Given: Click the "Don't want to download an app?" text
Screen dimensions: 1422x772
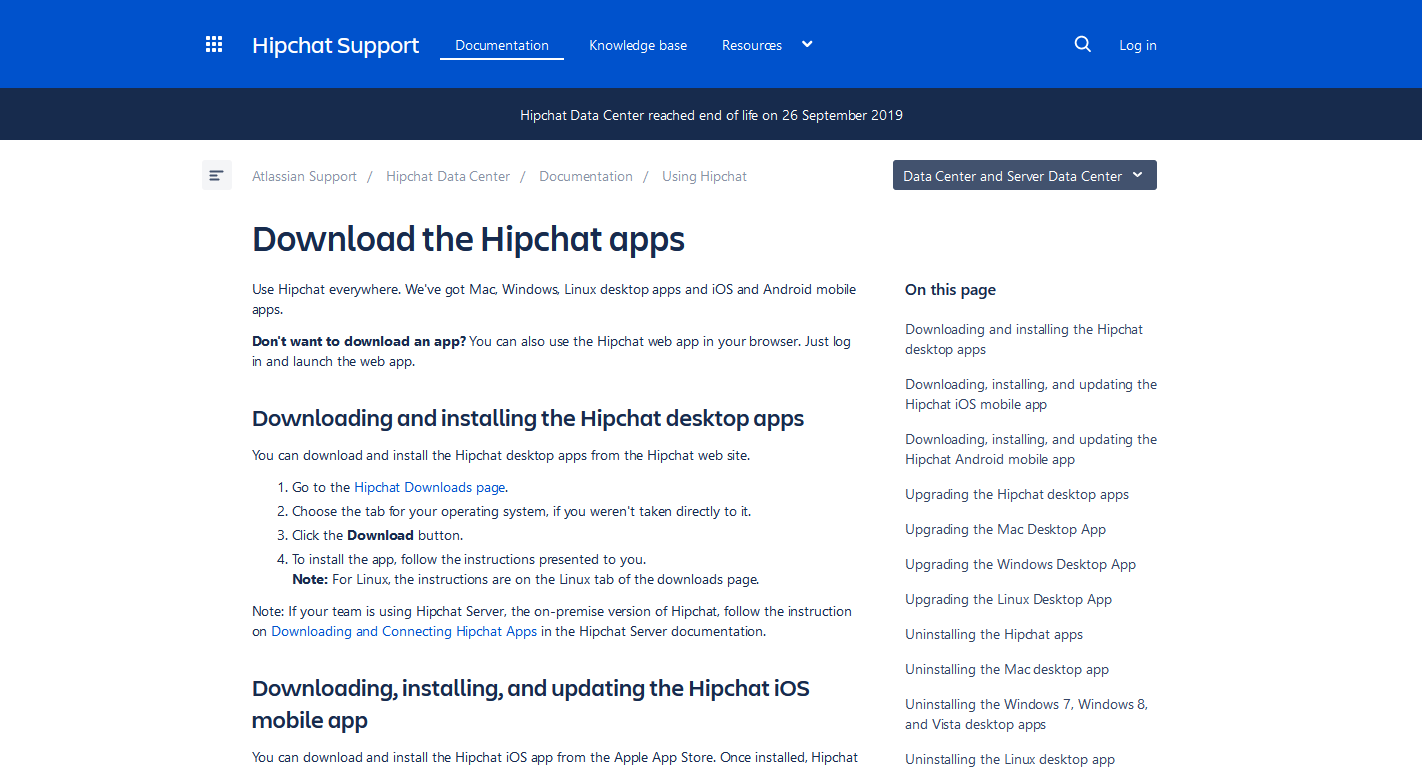Looking at the screenshot, I should tap(359, 341).
